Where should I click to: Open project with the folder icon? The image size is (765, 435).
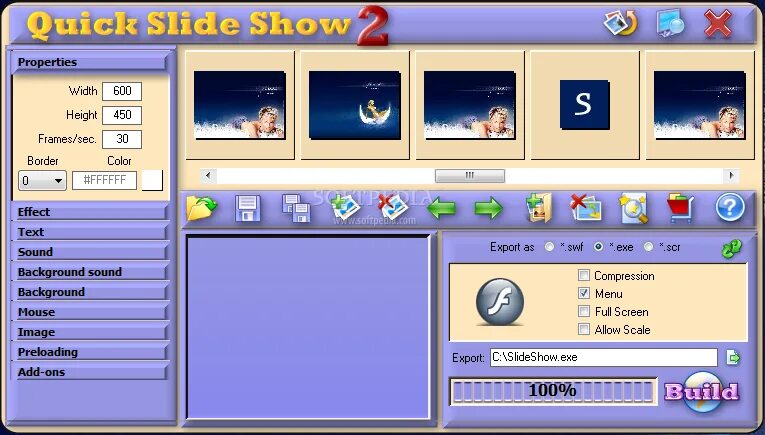click(201, 208)
